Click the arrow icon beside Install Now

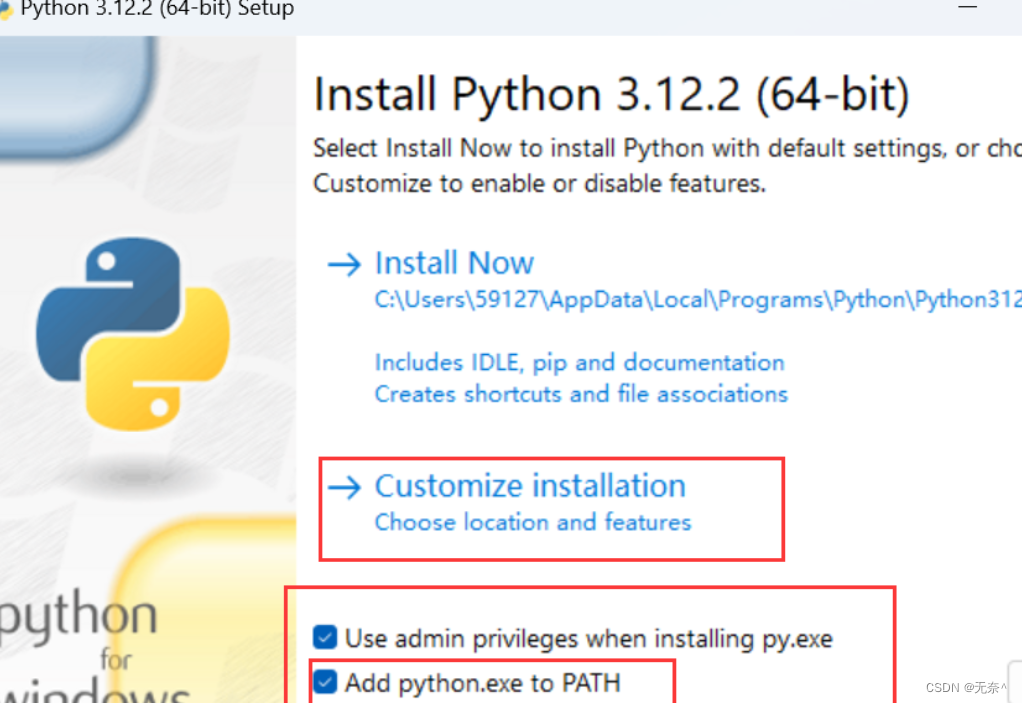[x=344, y=265]
